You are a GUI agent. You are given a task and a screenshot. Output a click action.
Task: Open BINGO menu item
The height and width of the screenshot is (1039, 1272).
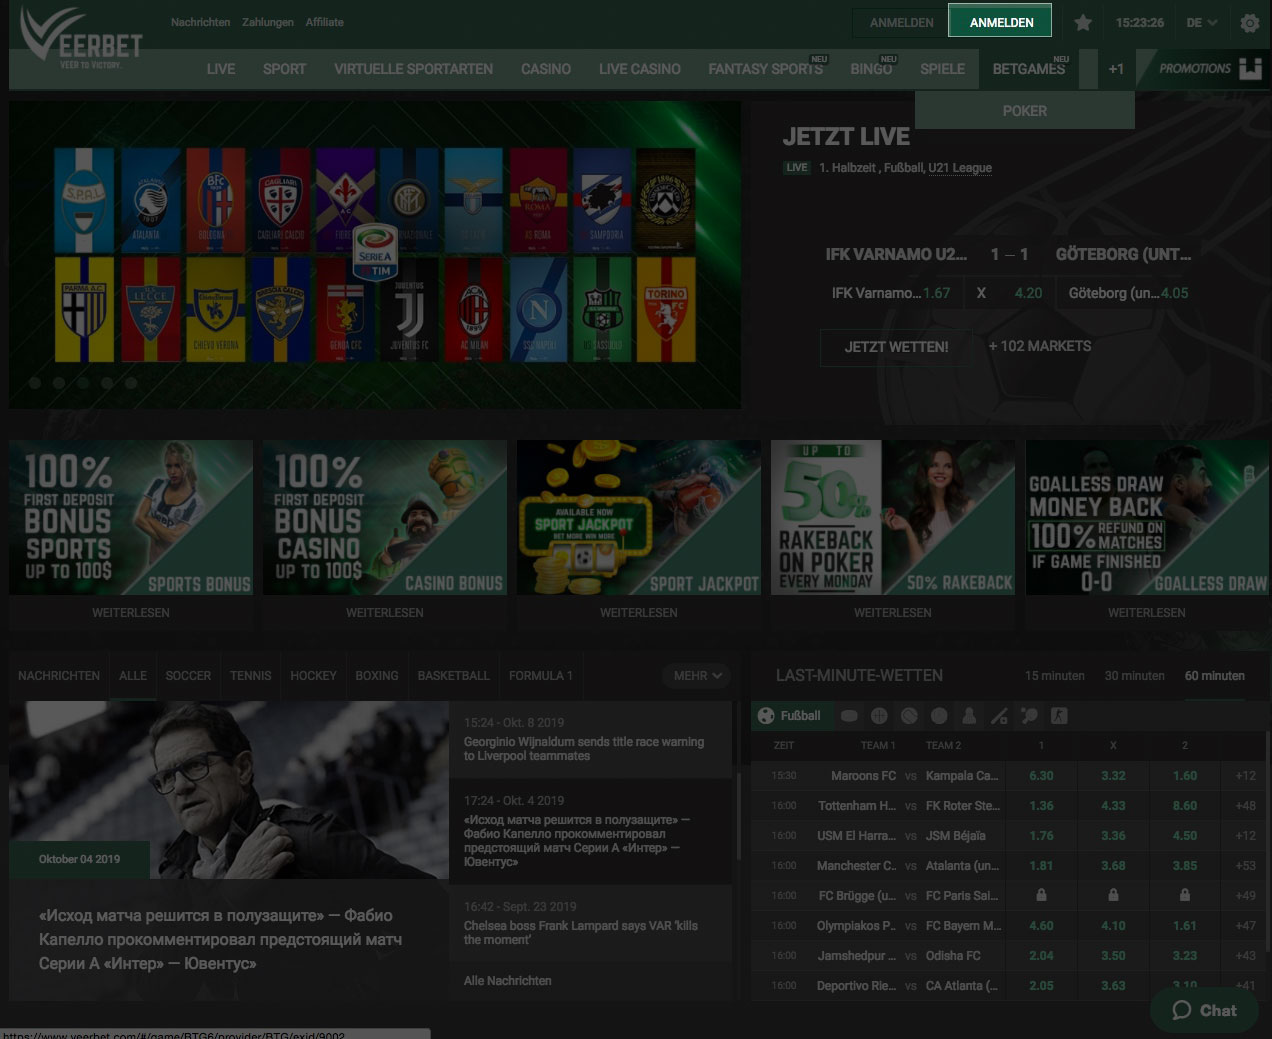(871, 69)
